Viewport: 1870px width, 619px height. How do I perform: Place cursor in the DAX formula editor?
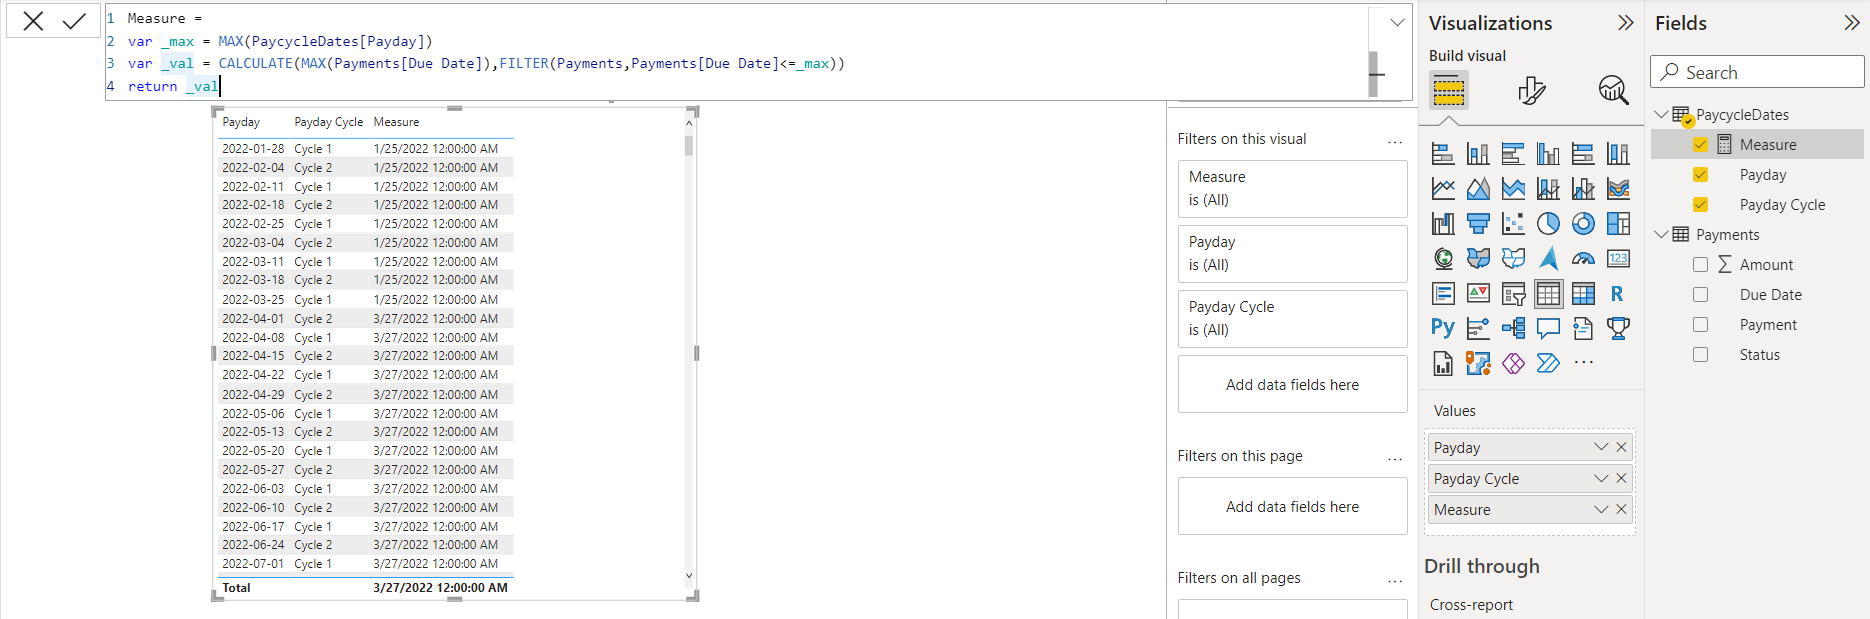736,52
